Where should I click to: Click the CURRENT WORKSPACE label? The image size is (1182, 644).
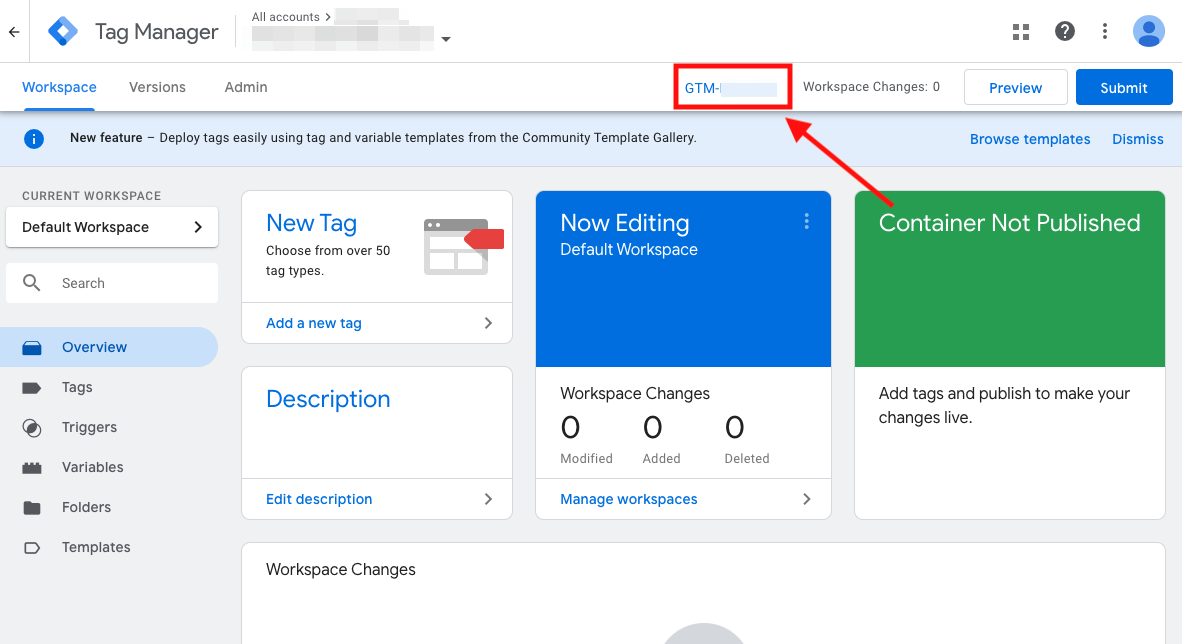[x=91, y=196]
